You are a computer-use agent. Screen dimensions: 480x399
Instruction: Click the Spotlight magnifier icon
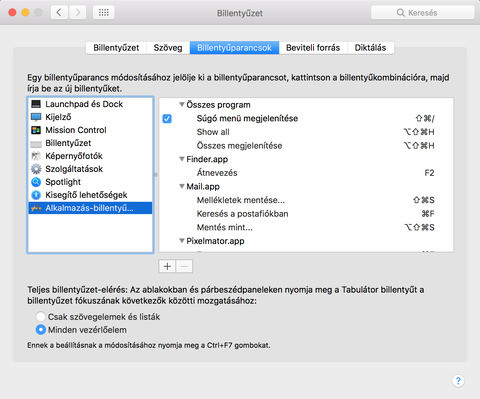coord(36,182)
